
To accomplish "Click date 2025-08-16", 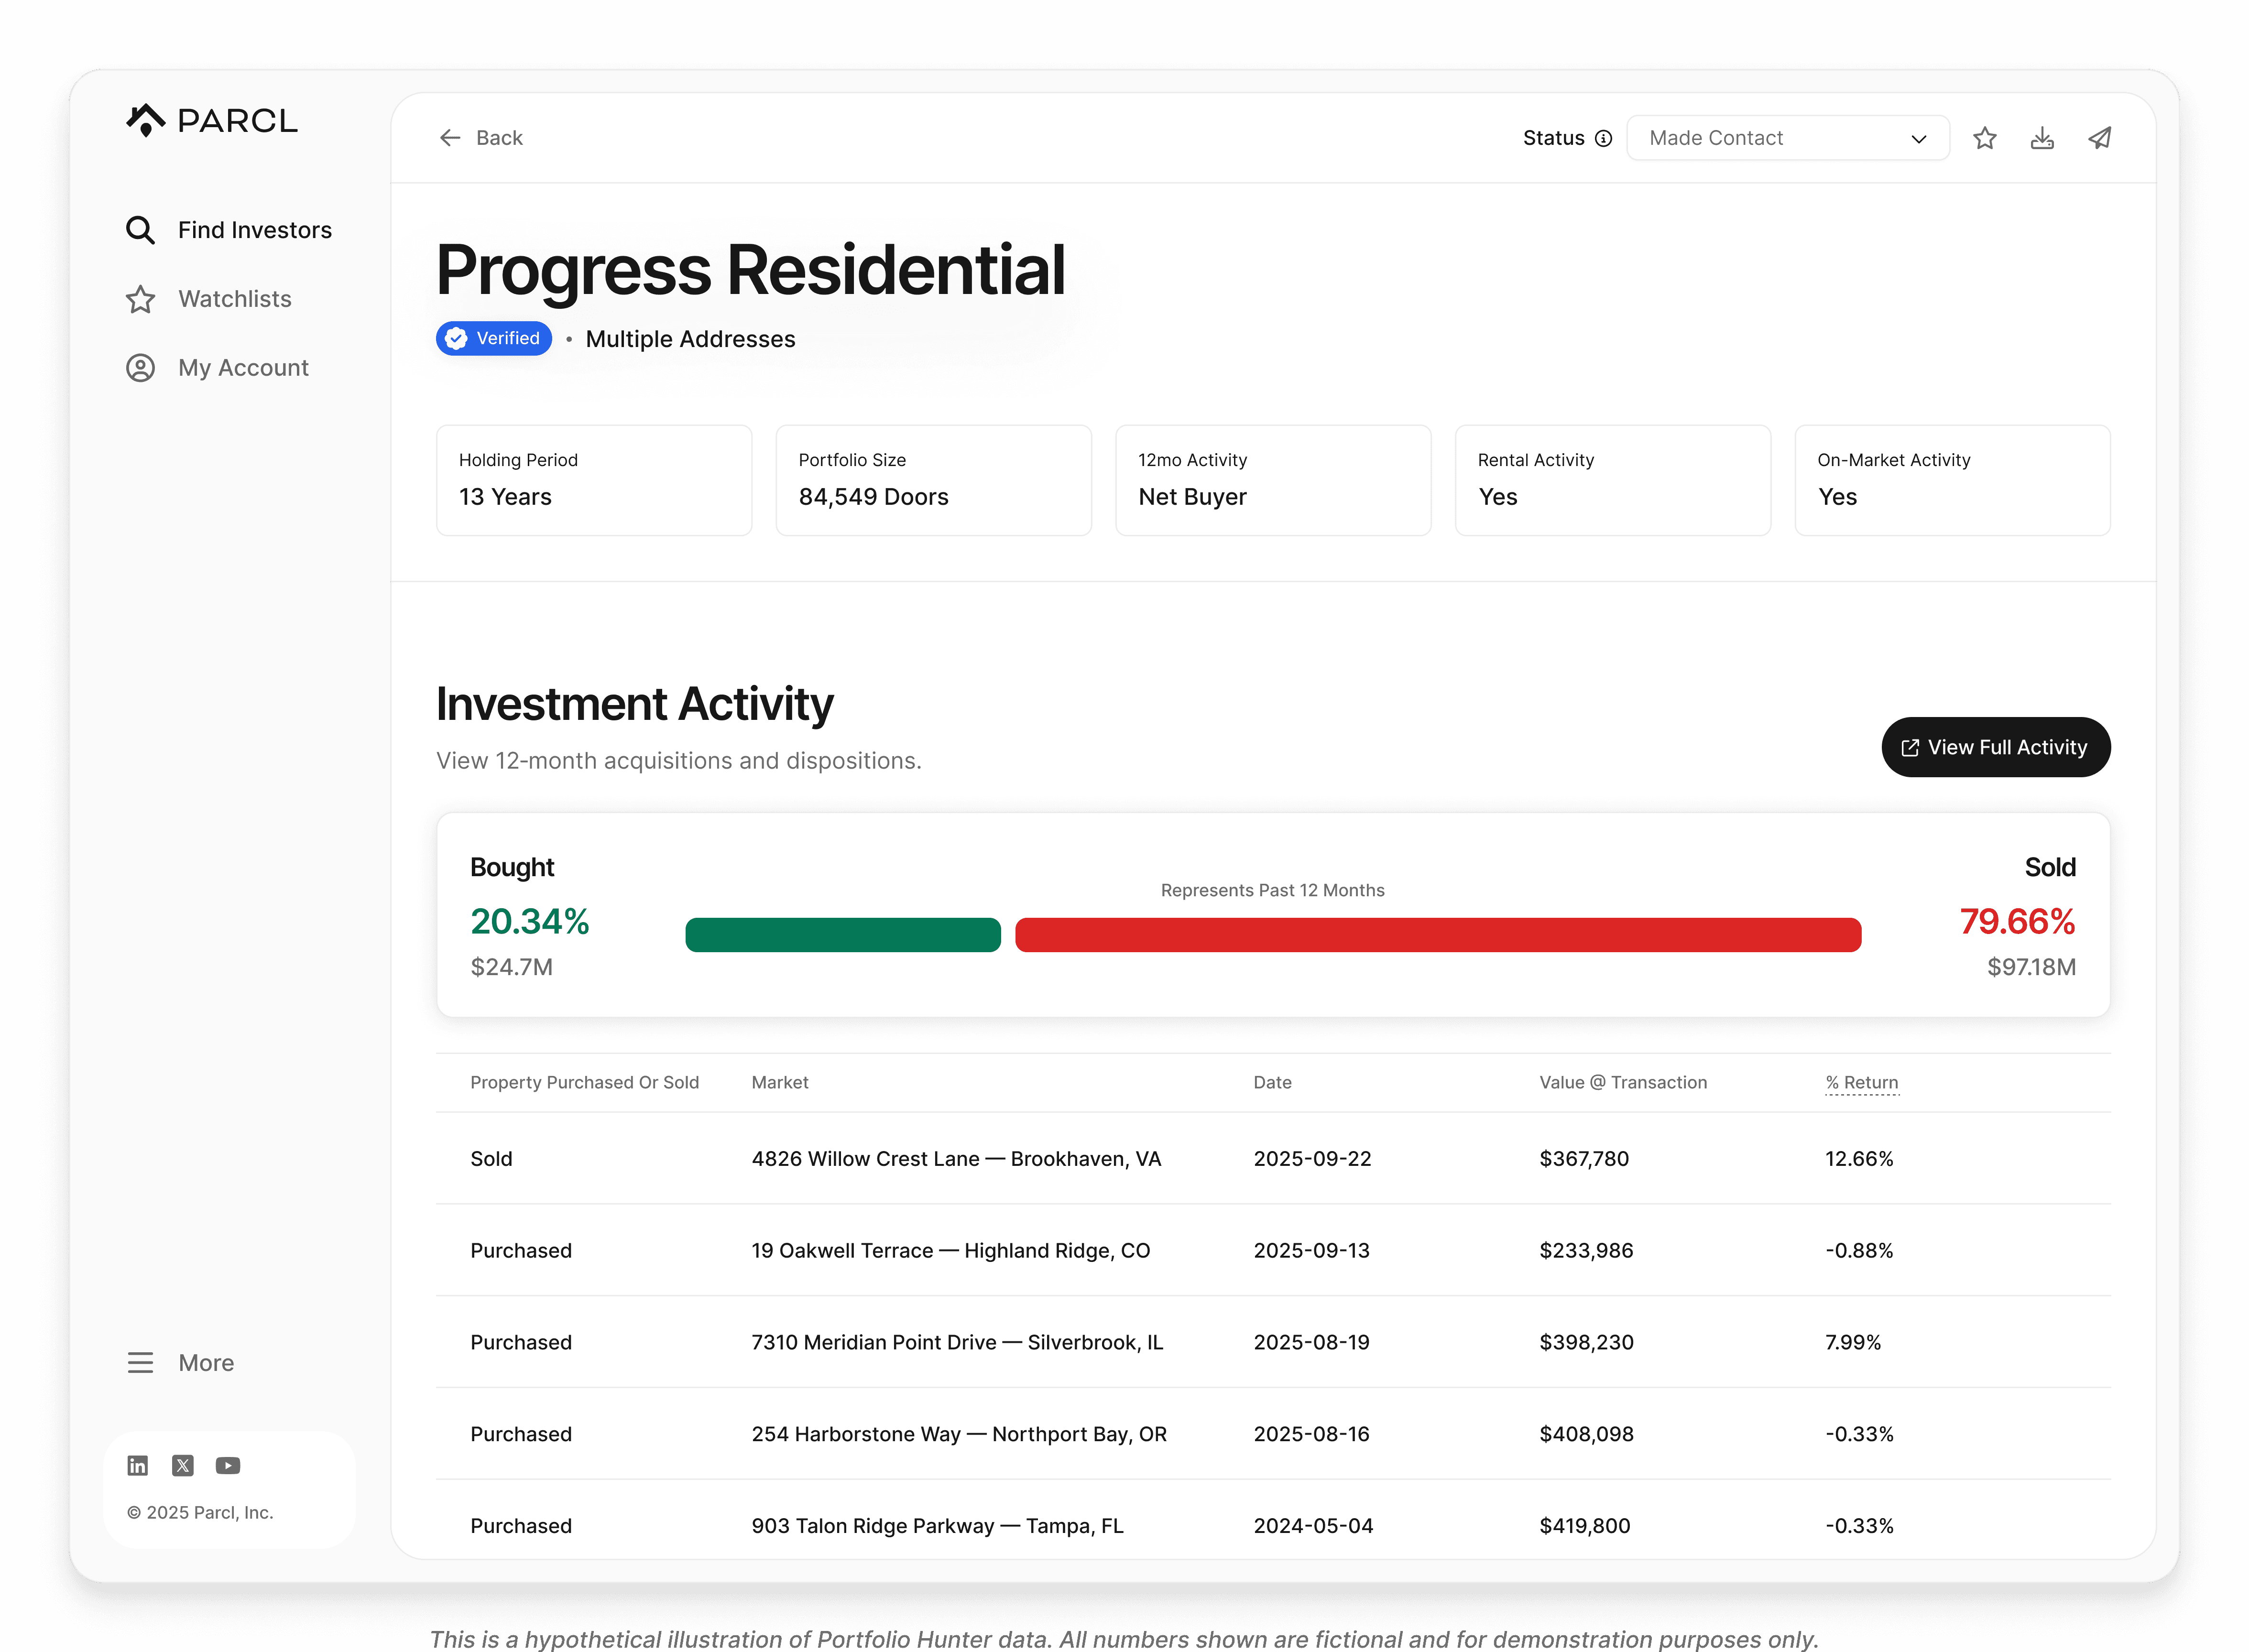I will click(x=1312, y=1434).
